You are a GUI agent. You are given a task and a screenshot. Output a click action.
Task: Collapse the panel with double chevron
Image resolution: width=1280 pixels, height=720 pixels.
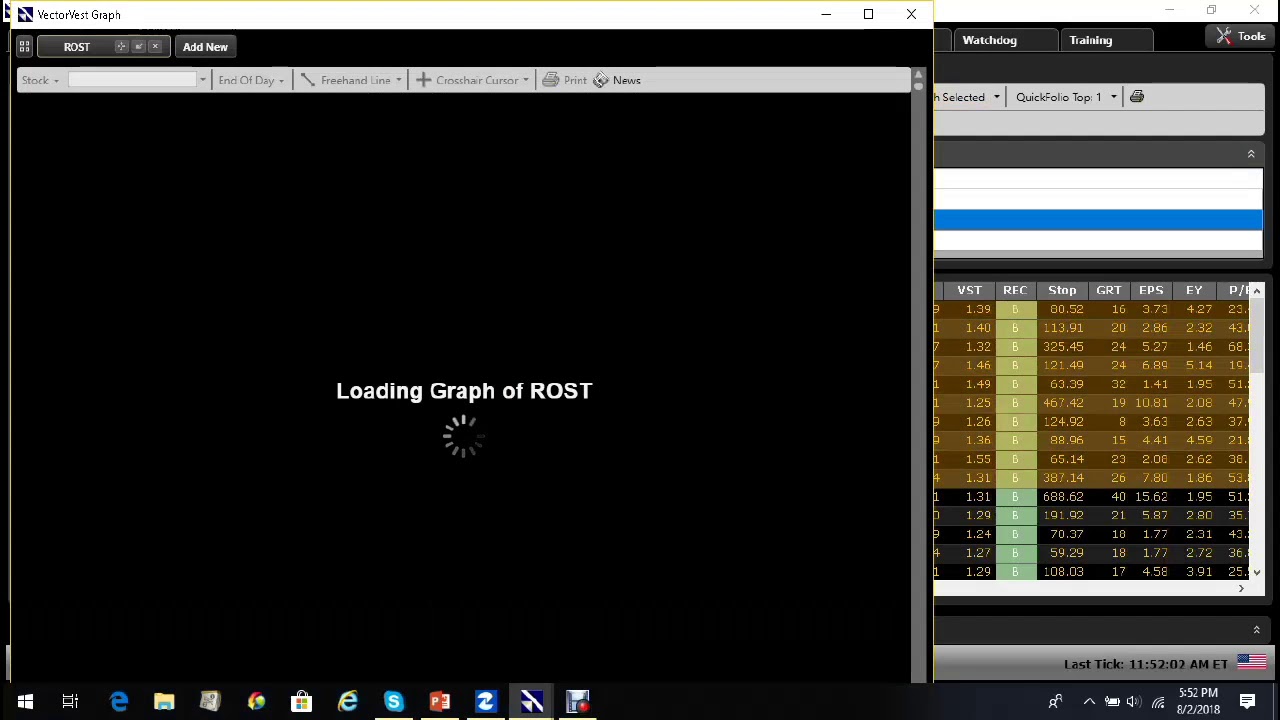pyautogui.click(x=1250, y=154)
